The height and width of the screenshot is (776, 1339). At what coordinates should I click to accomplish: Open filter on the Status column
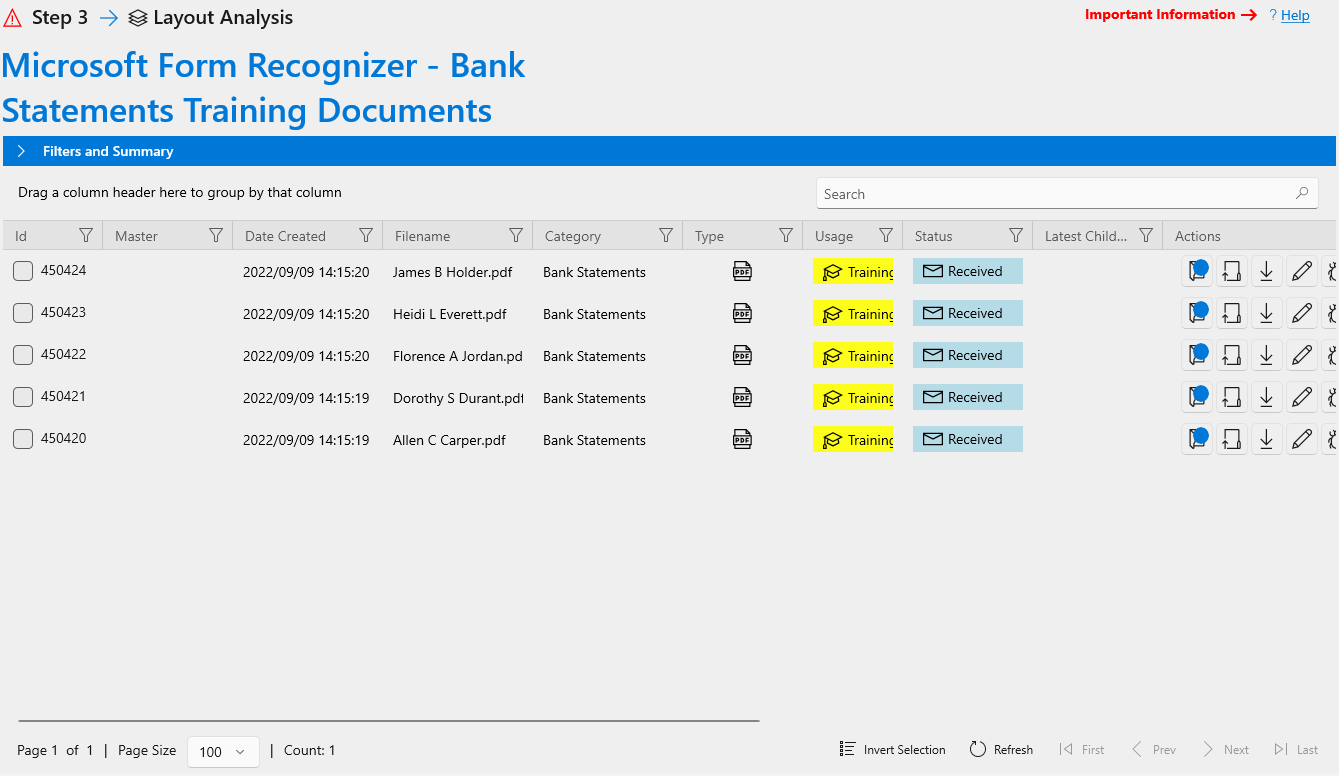click(1016, 235)
